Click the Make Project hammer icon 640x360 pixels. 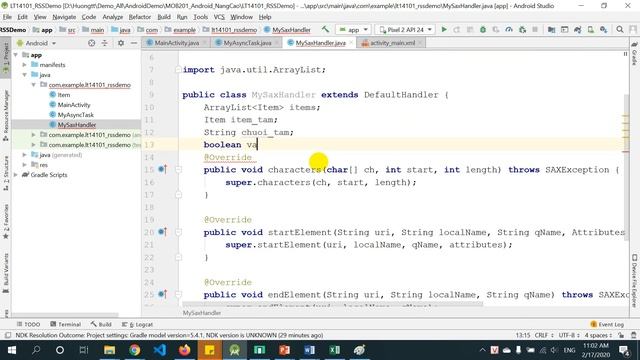[325, 29]
